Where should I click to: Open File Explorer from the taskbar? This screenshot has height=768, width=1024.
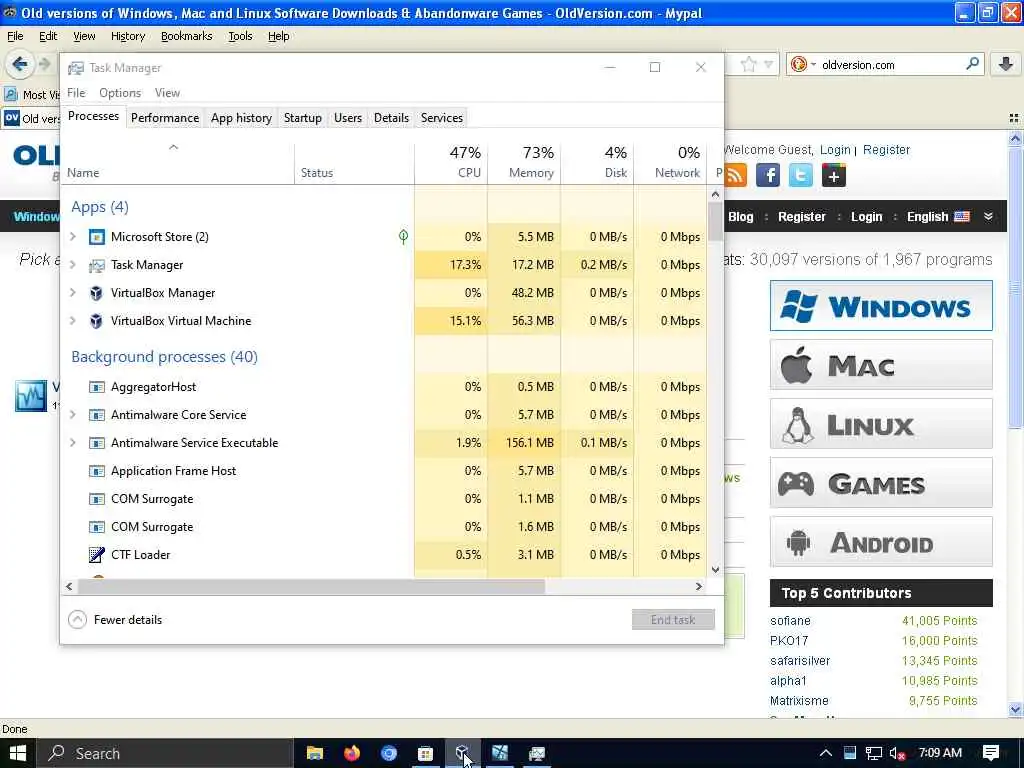315,753
